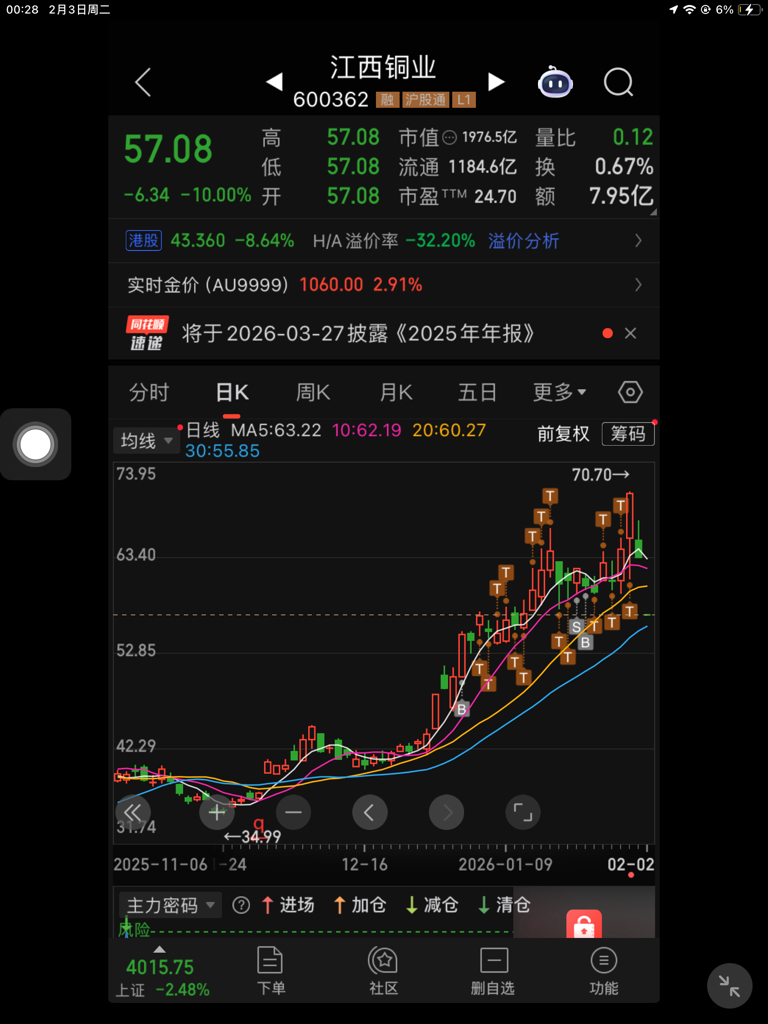
Task: Zoom in chart with plus button
Action: tap(217, 812)
